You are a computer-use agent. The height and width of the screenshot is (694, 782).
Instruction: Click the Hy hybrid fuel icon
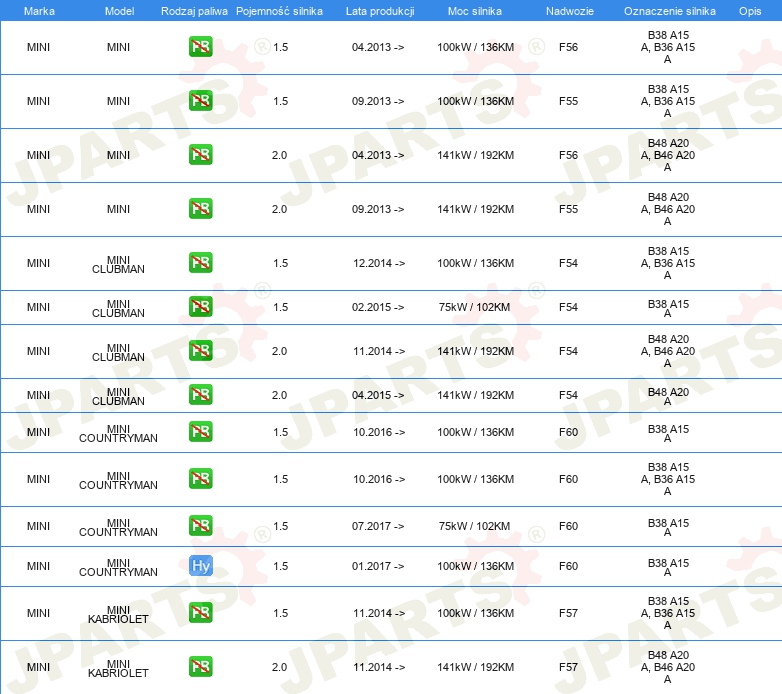pyautogui.click(x=200, y=566)
